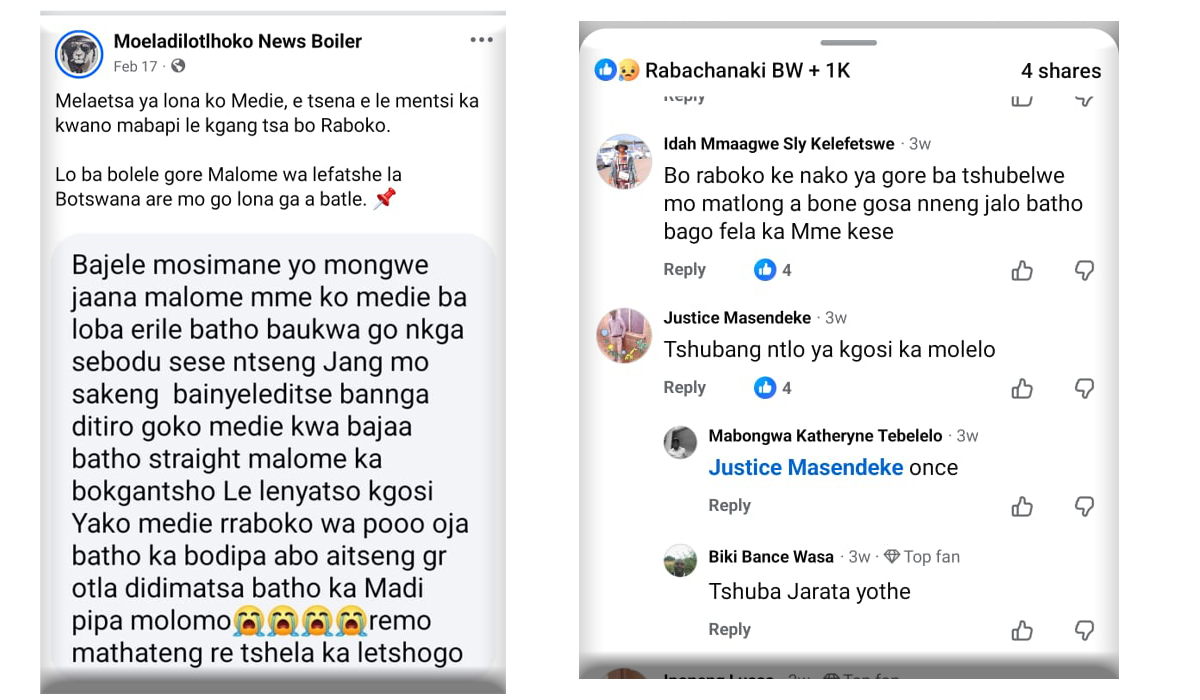Like Mabongwa Katheryne Tebelelo's reply
1200x700 pixels.
1022,506
